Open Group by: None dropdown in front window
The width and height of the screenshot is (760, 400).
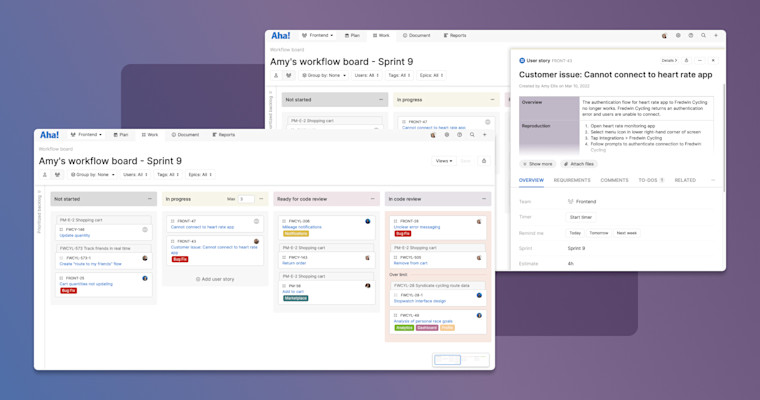coord(92,175)
